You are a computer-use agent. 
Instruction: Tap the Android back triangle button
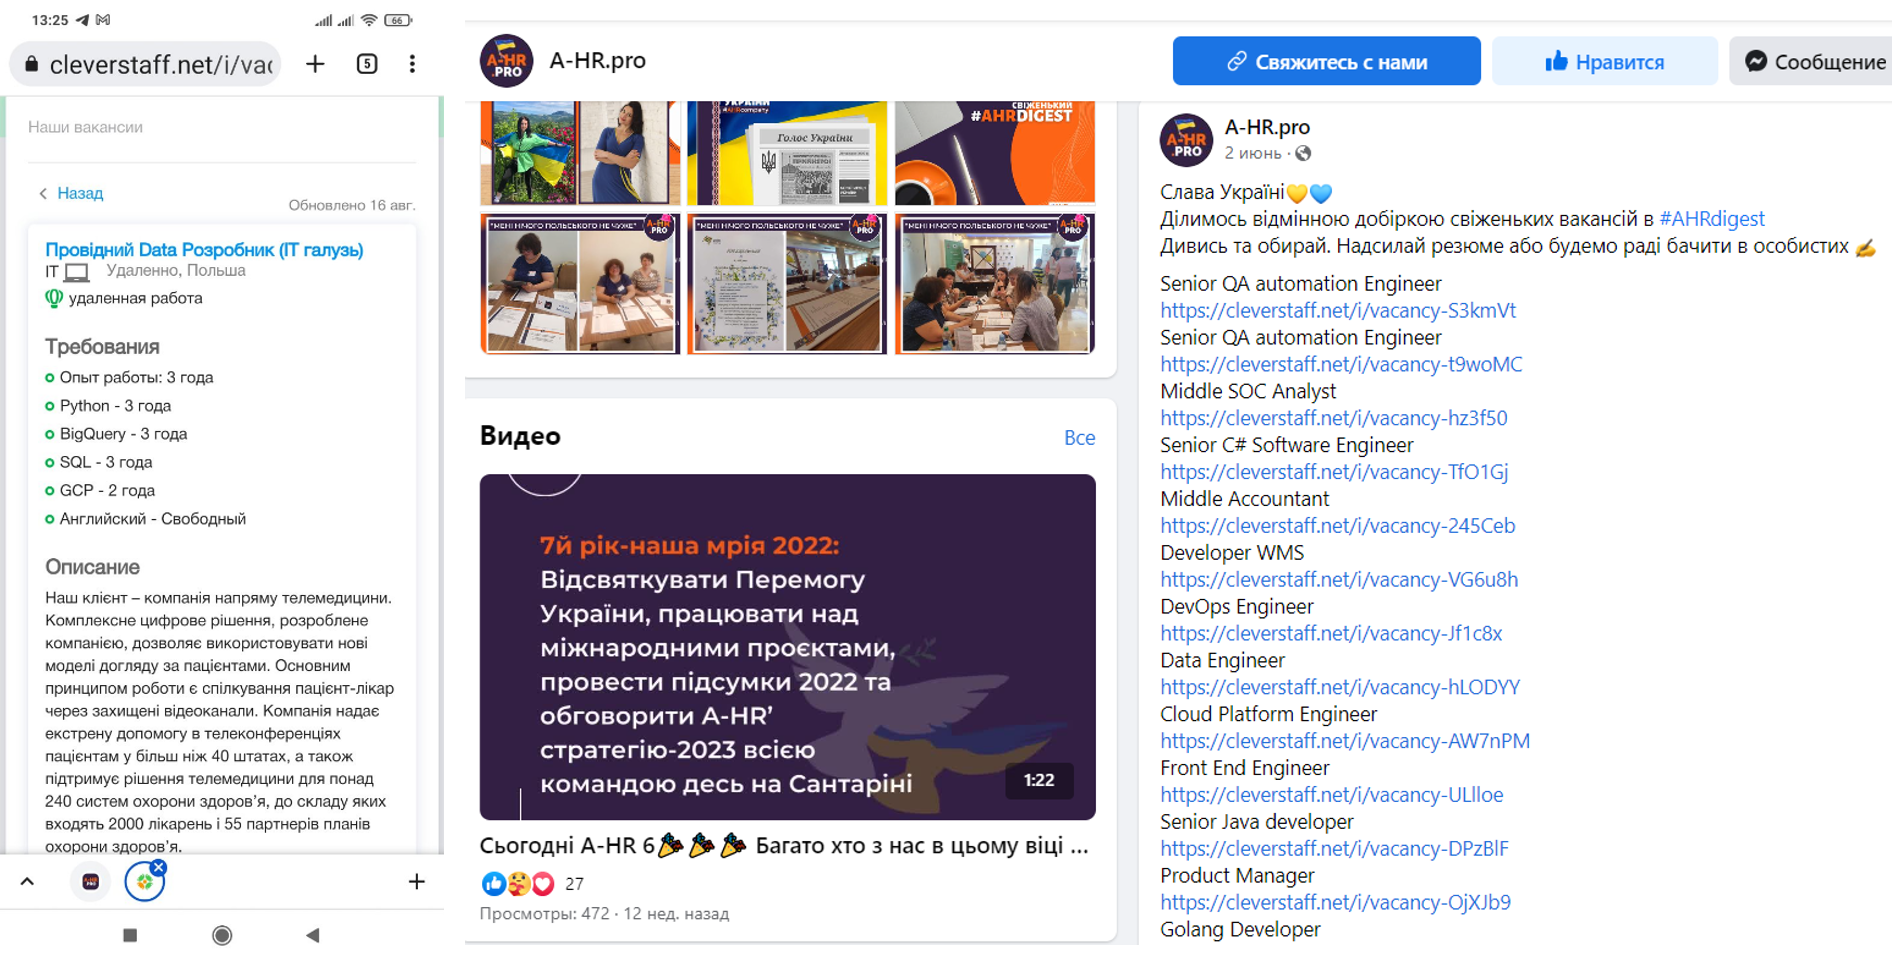coord(313,935)
